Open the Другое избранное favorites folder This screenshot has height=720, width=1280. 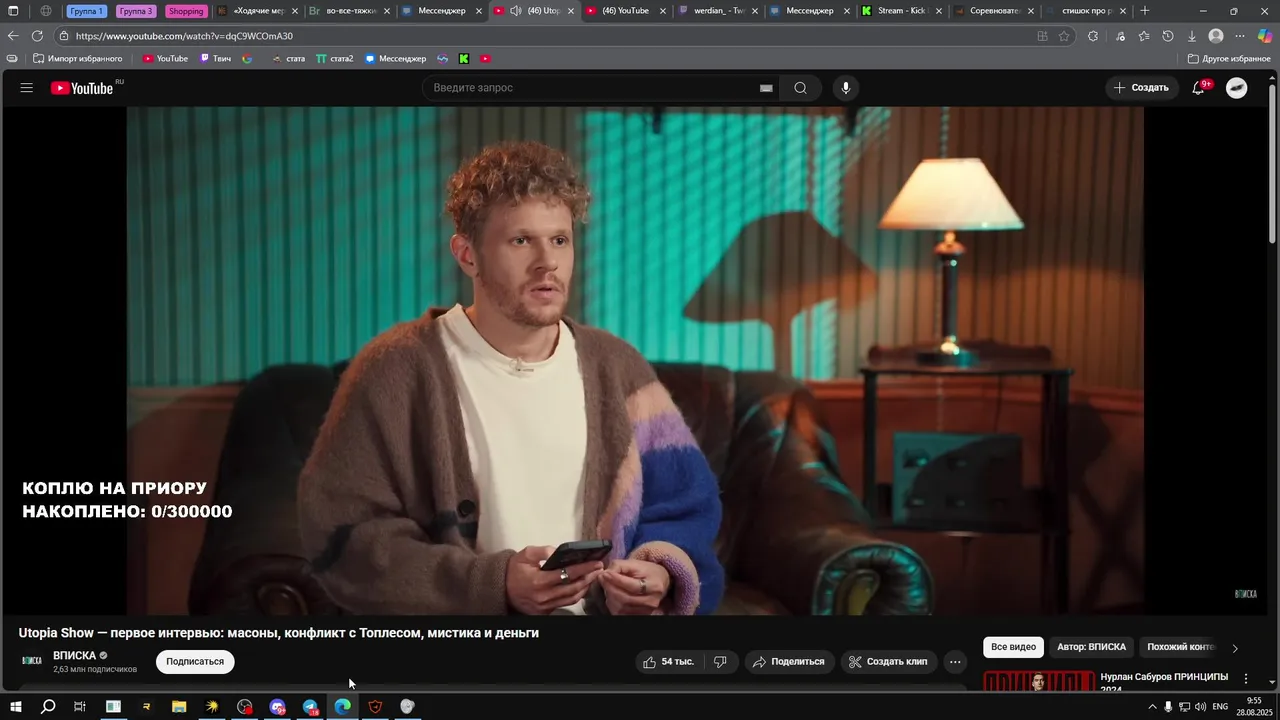(x=1229, y=59)
